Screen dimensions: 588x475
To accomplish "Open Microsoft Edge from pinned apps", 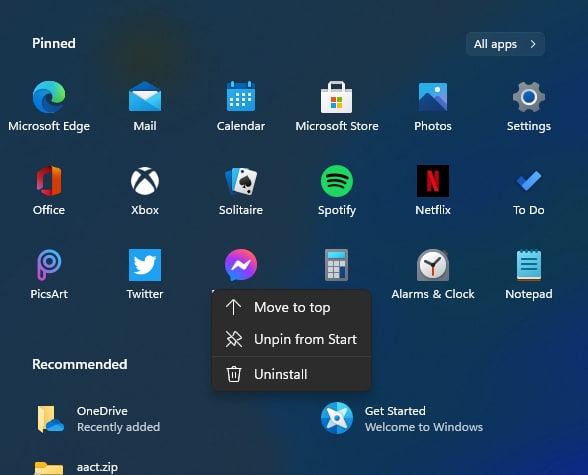I will coord(49,107).
